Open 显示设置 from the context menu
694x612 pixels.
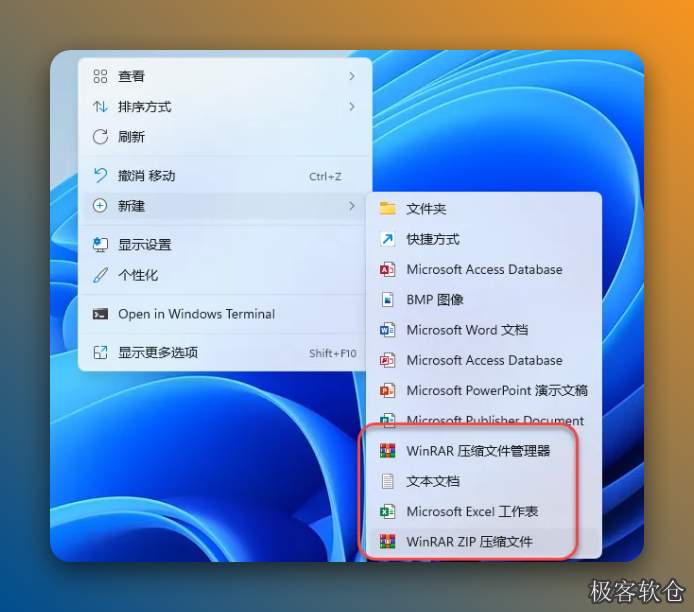(225, 245)
